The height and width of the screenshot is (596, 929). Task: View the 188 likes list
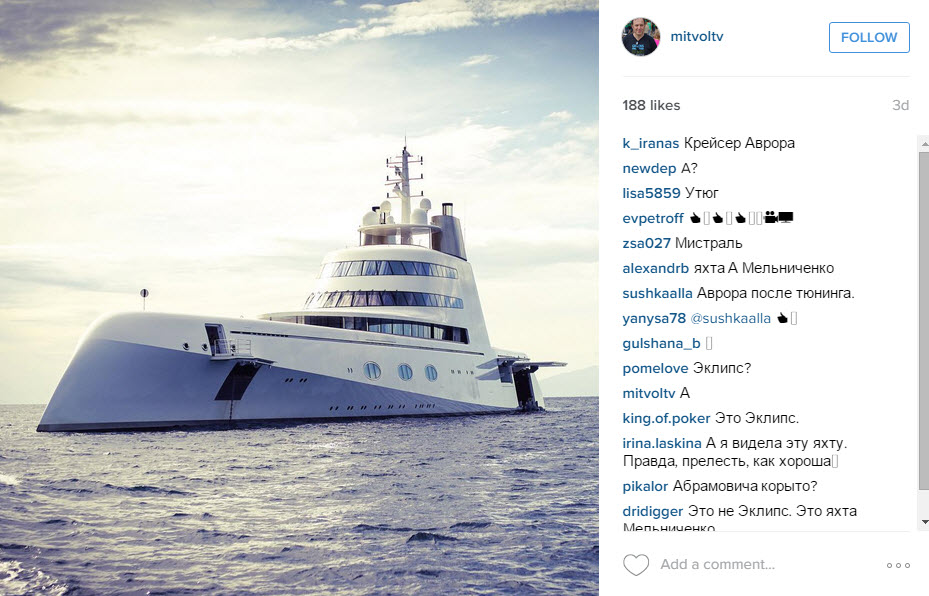click(x=651, y=105)
